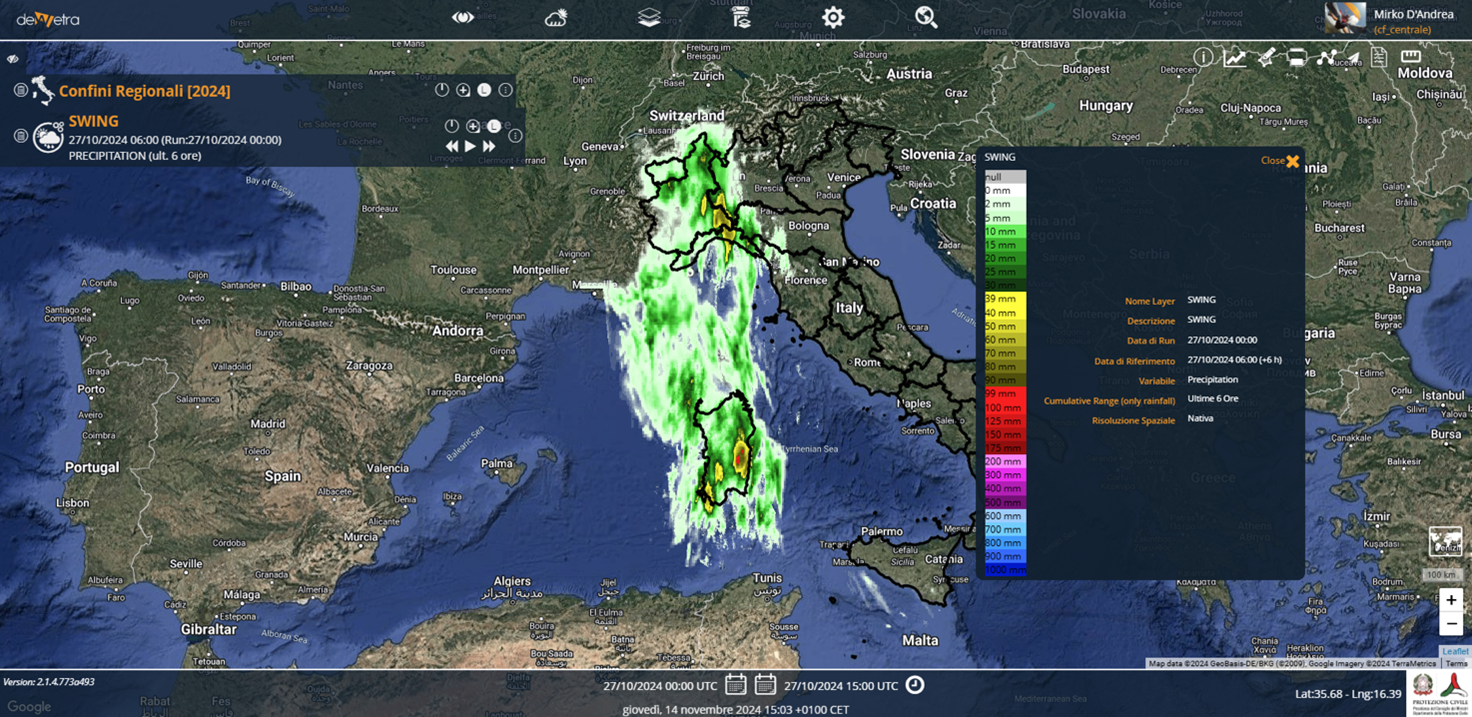Select the polyline path tool in map toolbar
Image resolution: width=1472 pixels, height=717 pixels.
[1327, 58]
